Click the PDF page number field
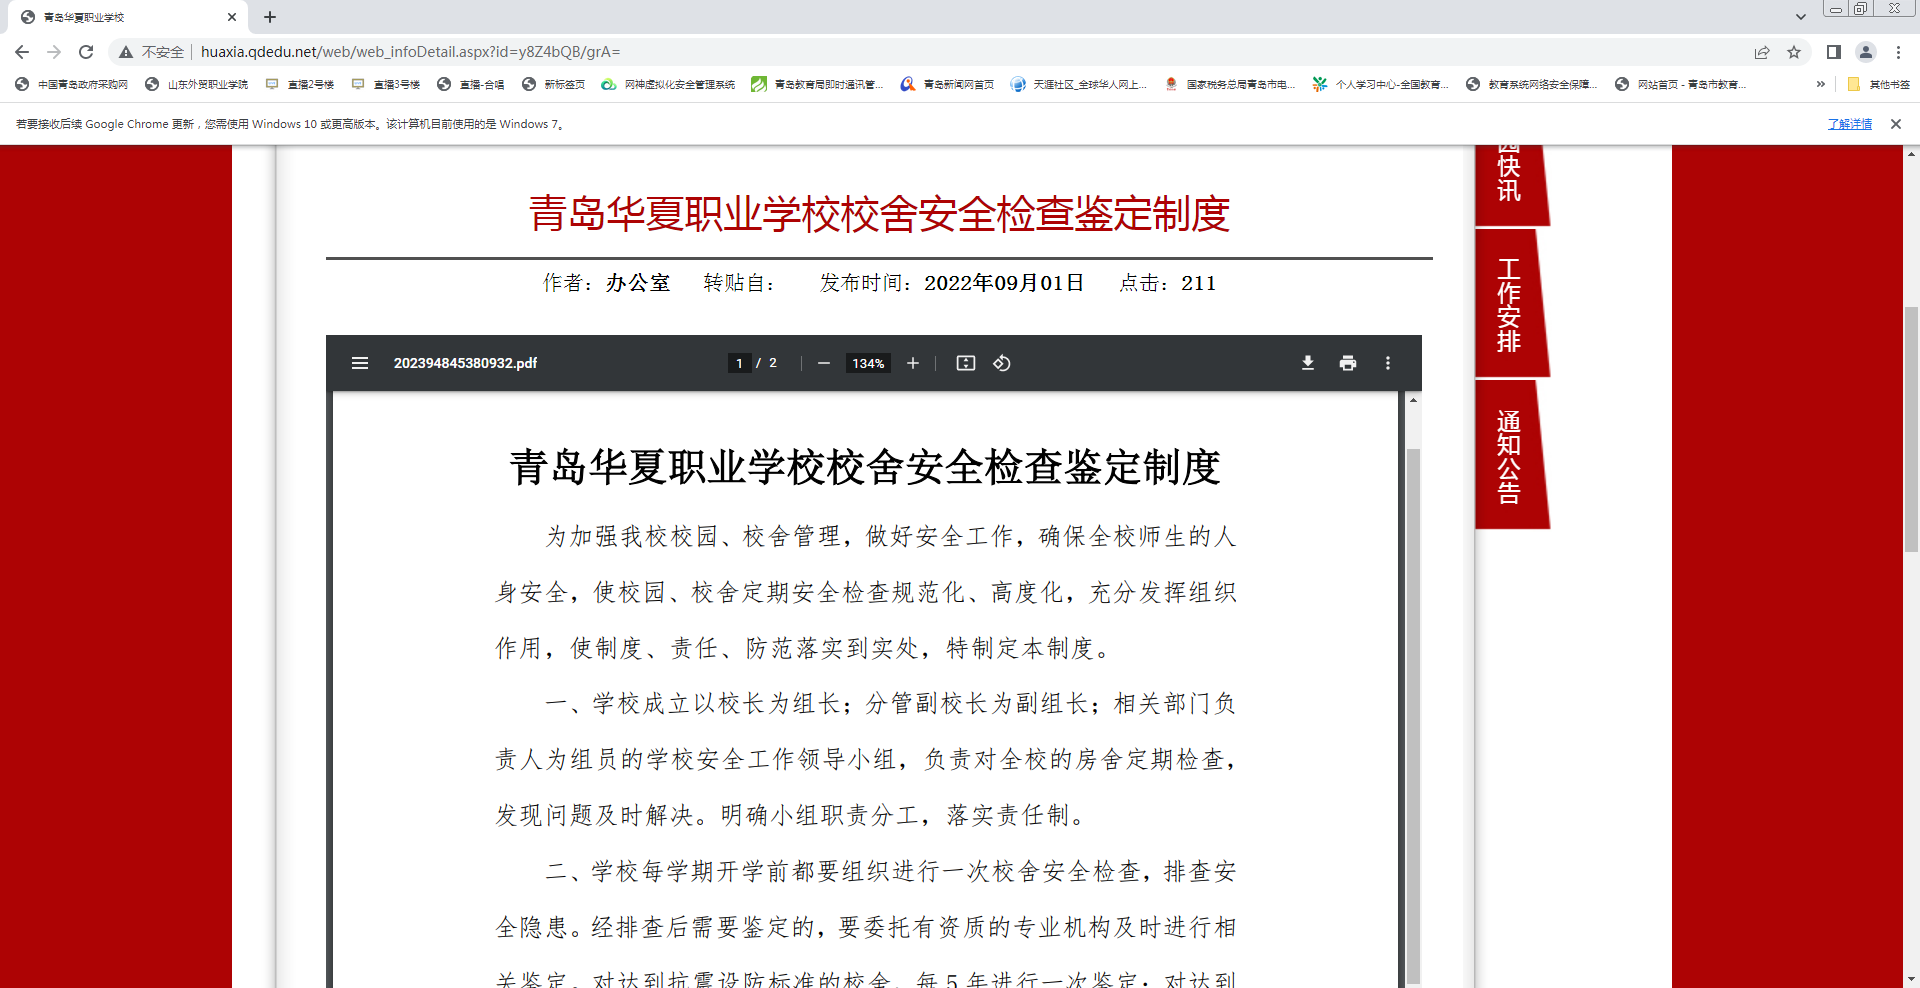This screenshot has width=1920, height=988. 739,363
